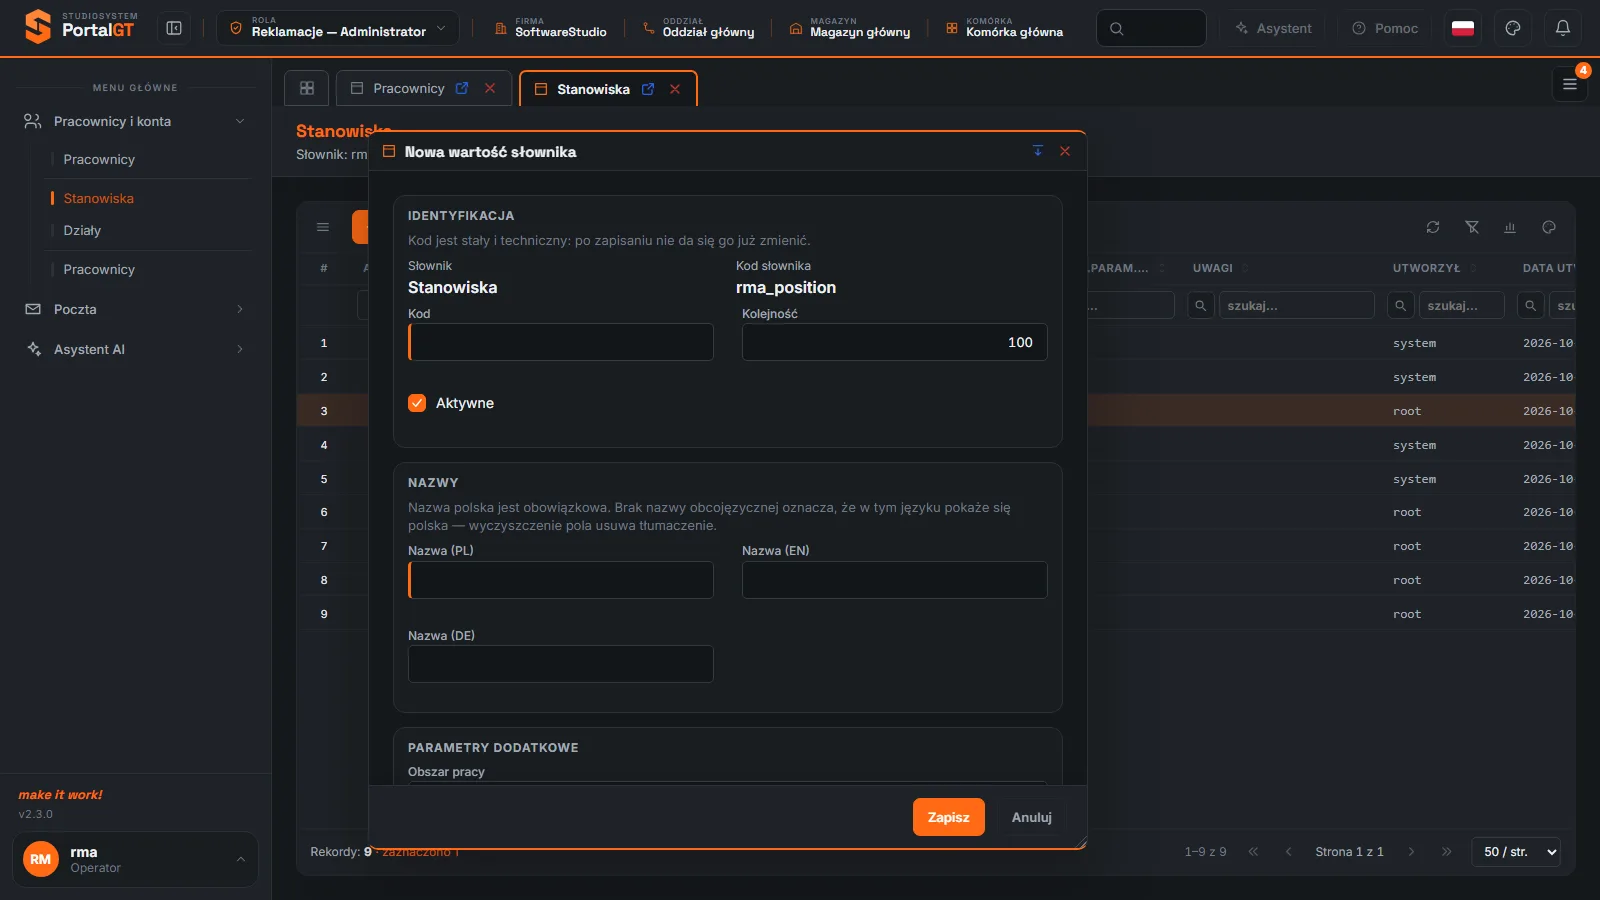Click the Anuluj button

(x=1032, y=817)
